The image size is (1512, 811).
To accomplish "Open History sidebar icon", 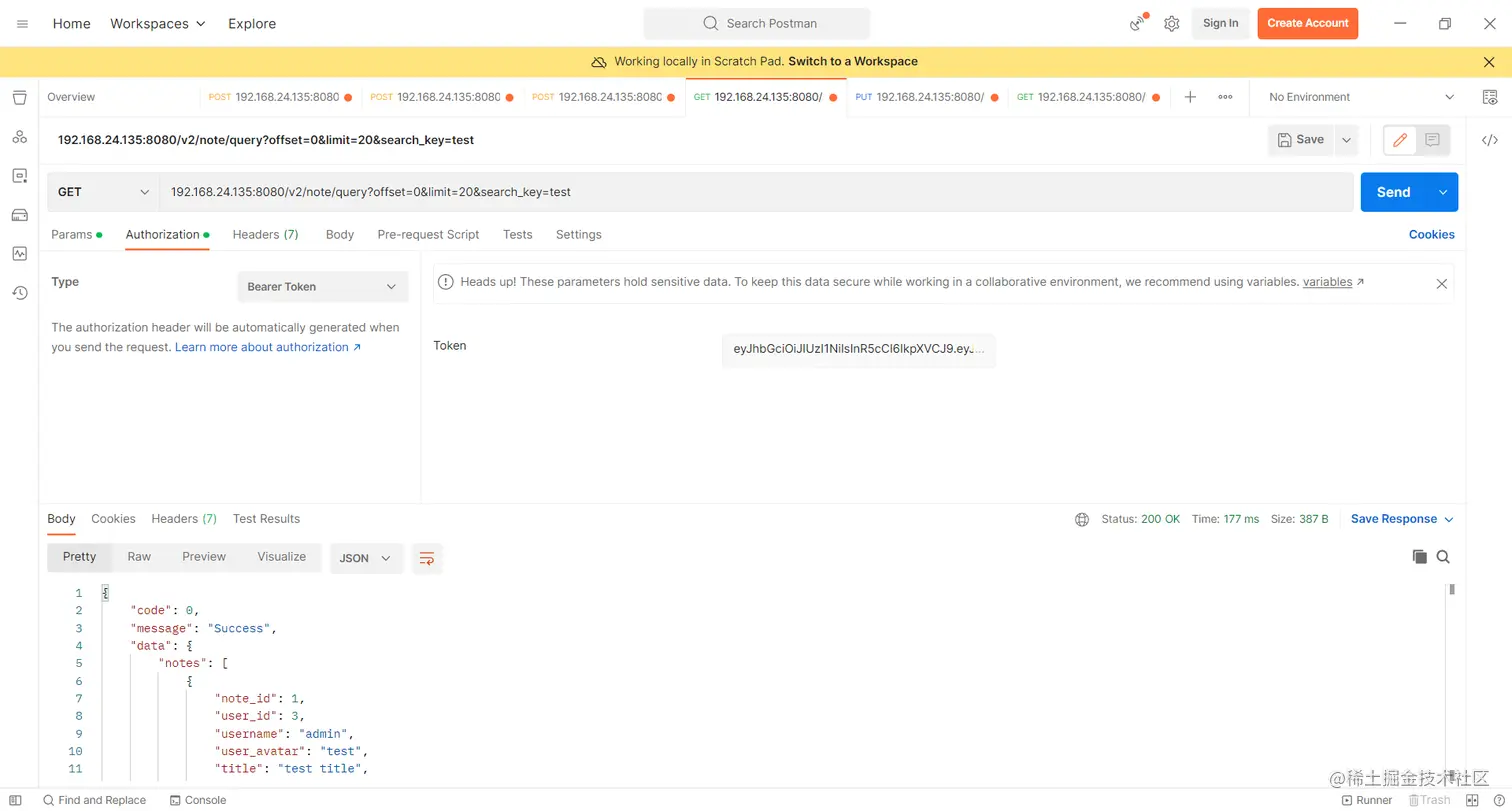I will pyautogui.click(x=19, y=292).
